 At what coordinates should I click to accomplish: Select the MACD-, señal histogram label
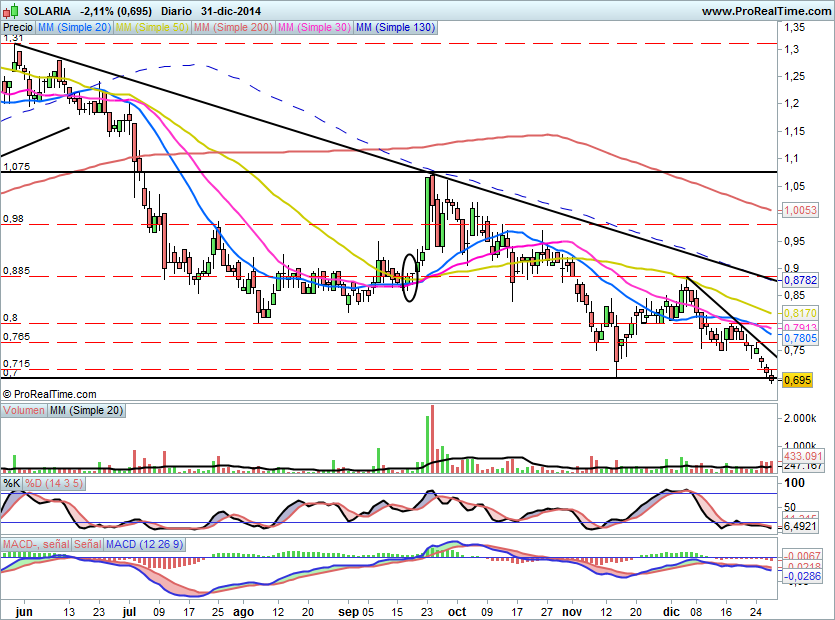[x=36, y=544]
